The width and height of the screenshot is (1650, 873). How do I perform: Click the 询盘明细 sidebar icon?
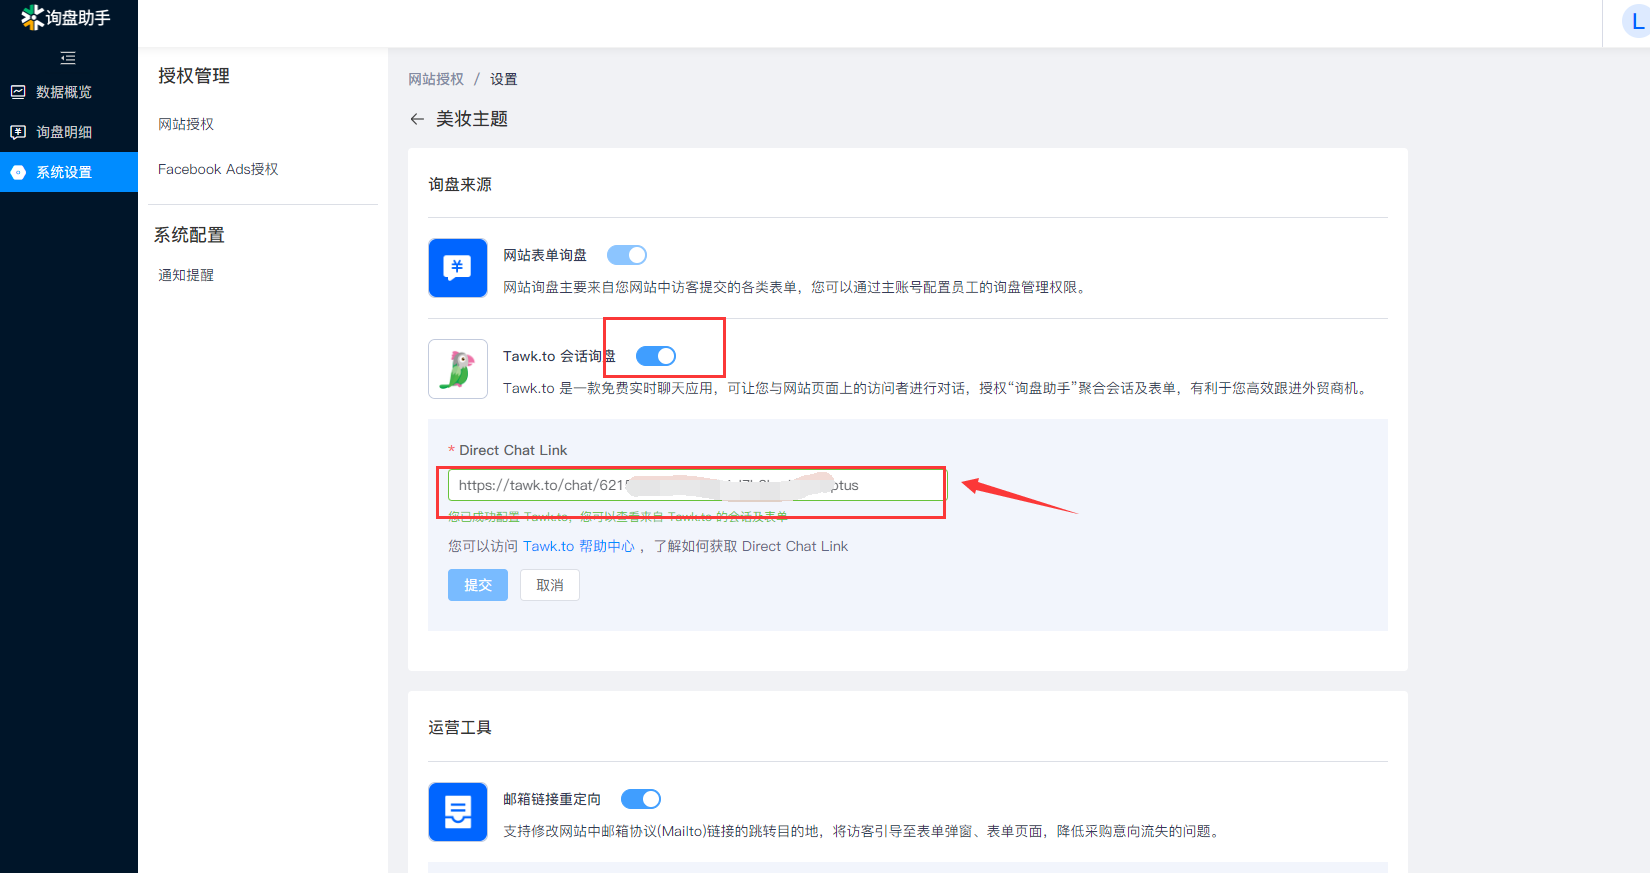tap(18, 132)
